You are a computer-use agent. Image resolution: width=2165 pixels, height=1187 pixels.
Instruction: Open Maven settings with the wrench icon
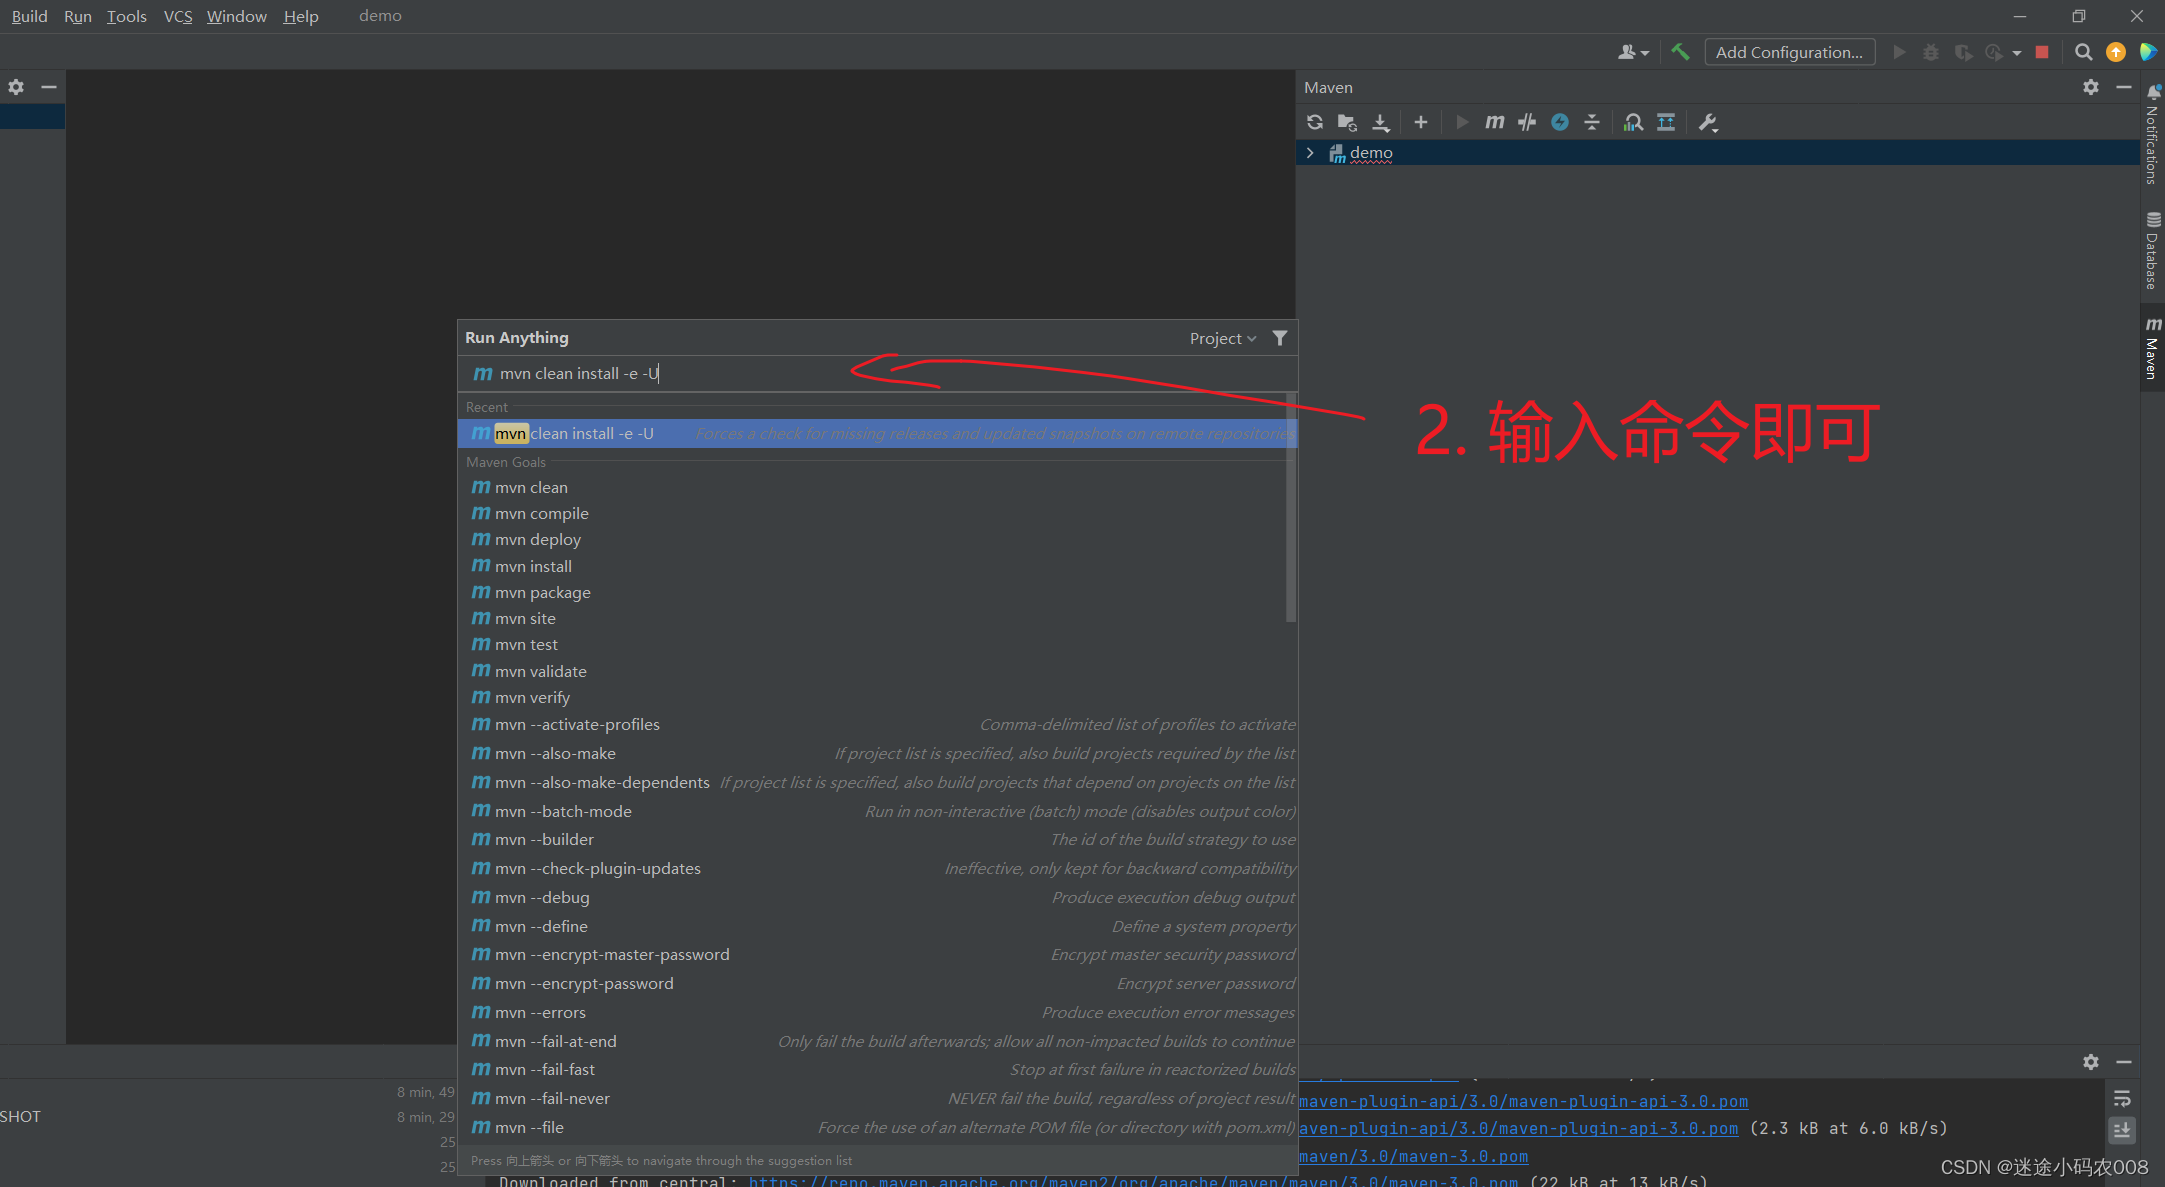tap(1709, 122)
